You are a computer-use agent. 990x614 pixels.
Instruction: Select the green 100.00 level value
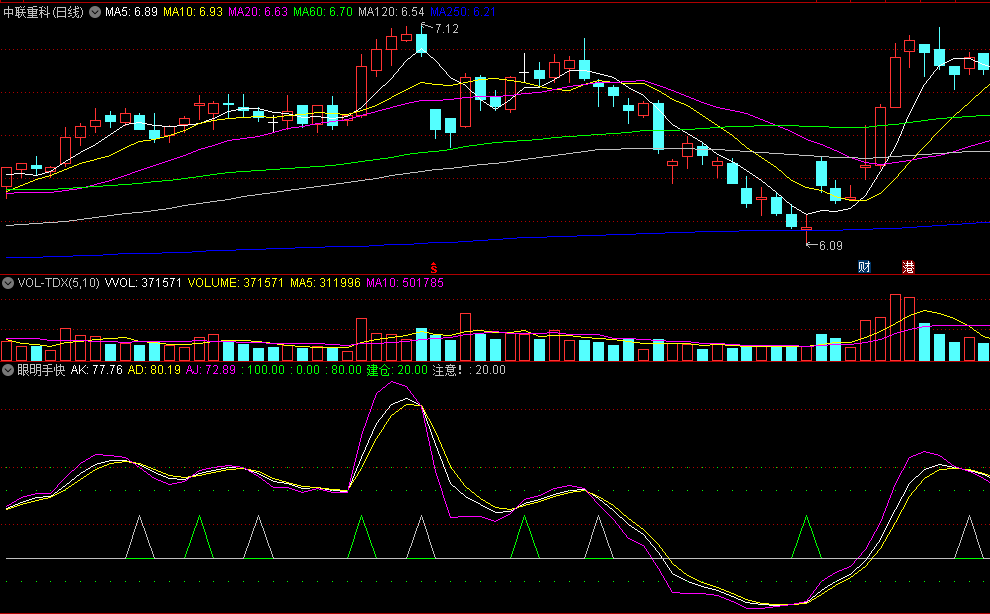[265, 370]
